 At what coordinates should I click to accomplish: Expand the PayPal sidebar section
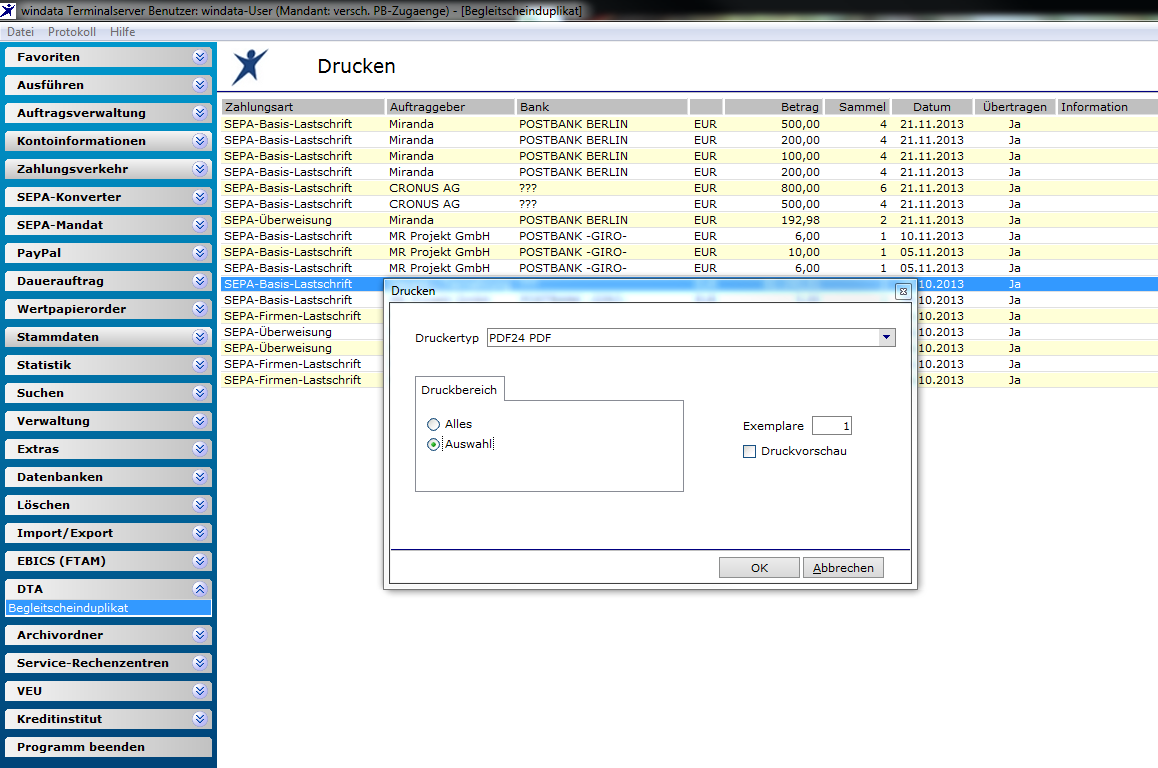(109, 253)
